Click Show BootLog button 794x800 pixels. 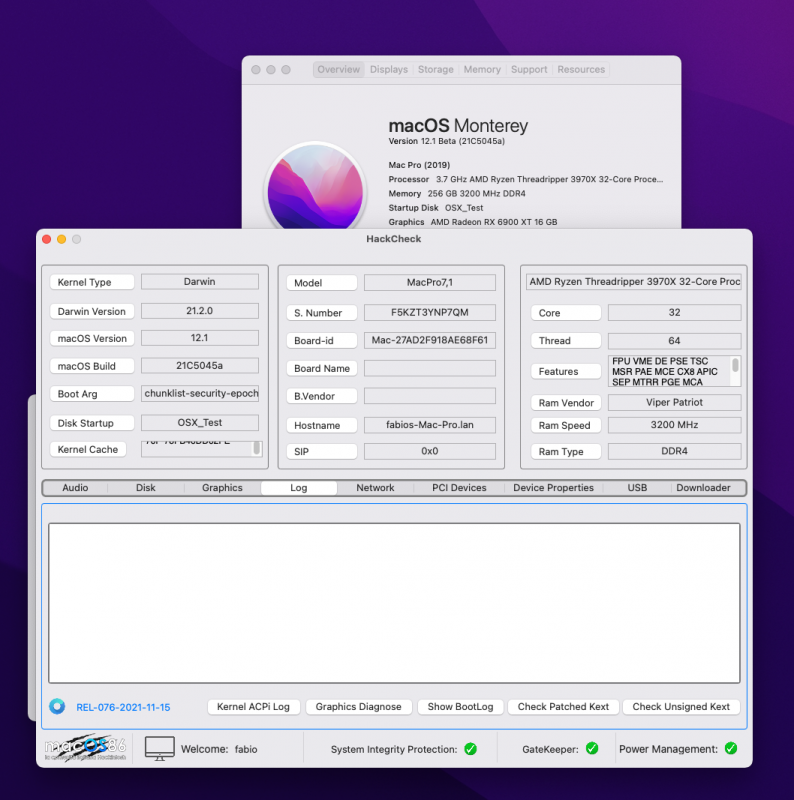coord(460,707)
